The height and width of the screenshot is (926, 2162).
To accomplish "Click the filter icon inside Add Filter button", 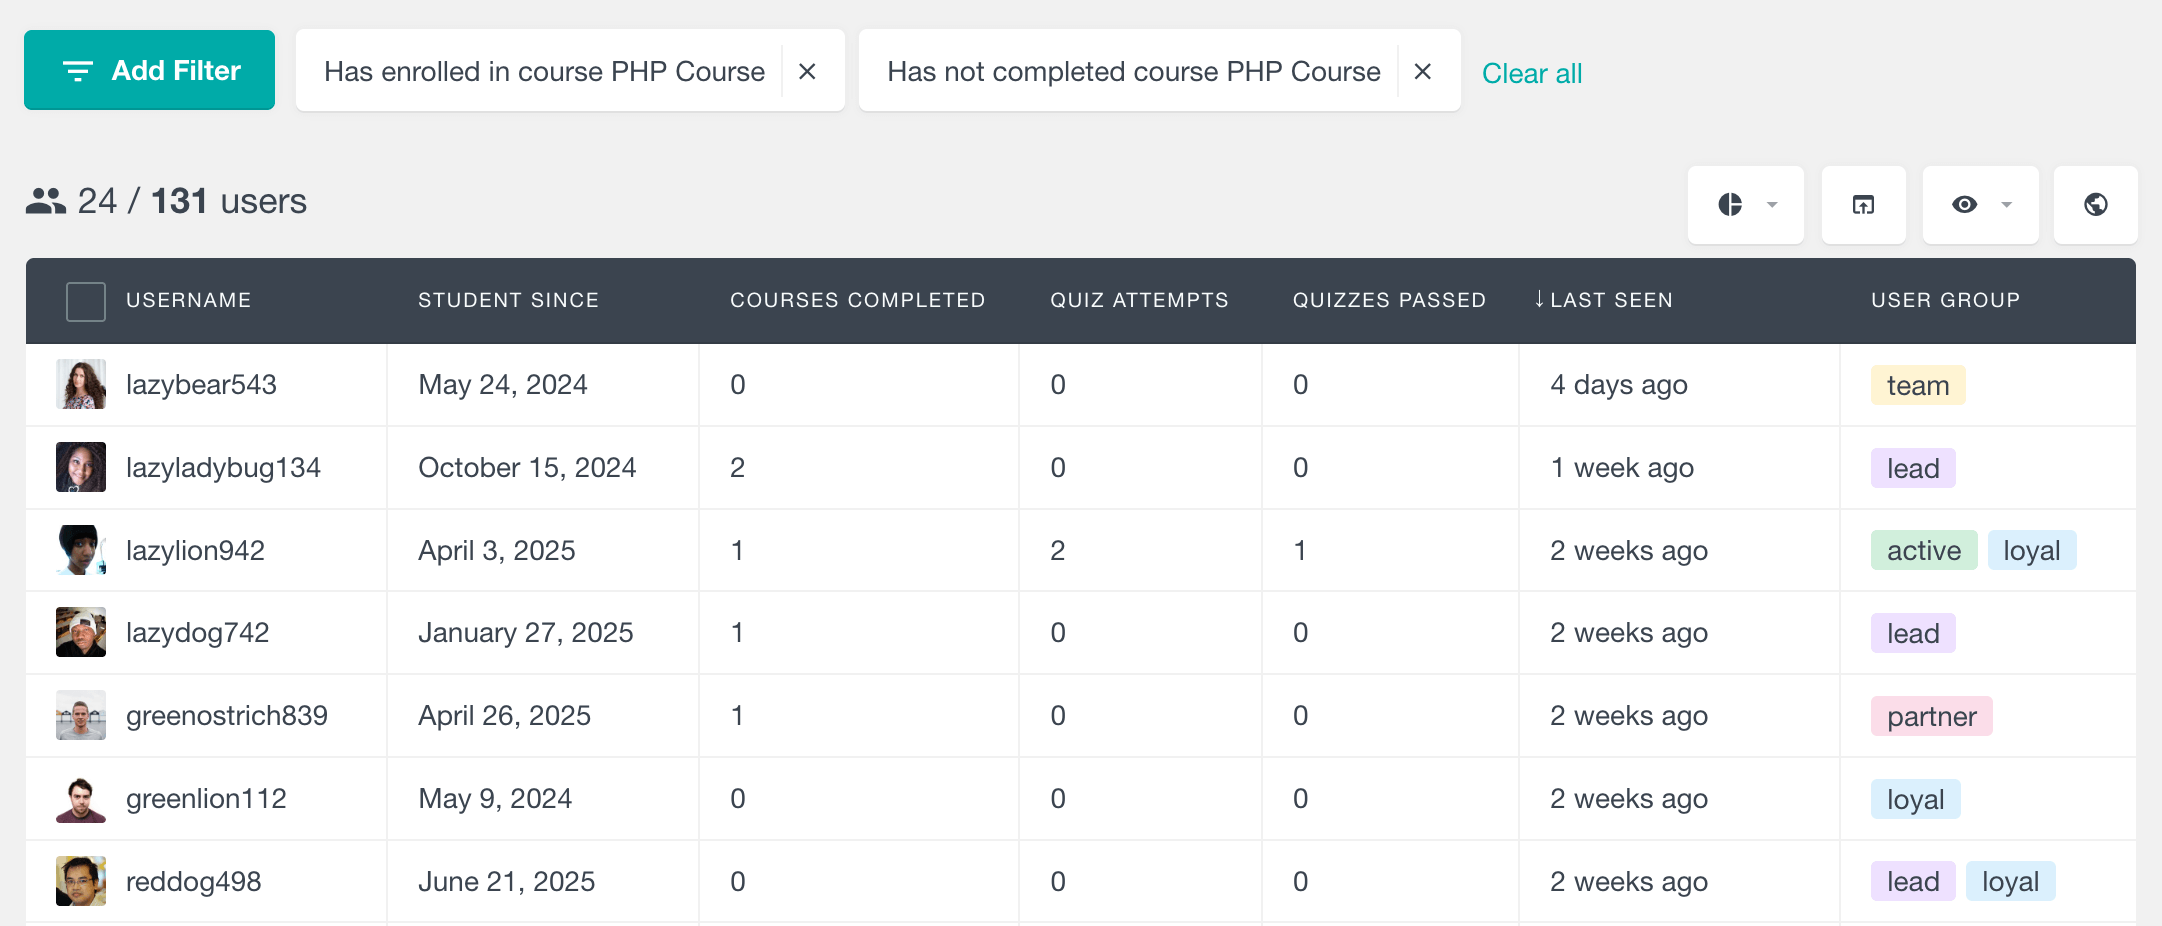I will point(78,70).
